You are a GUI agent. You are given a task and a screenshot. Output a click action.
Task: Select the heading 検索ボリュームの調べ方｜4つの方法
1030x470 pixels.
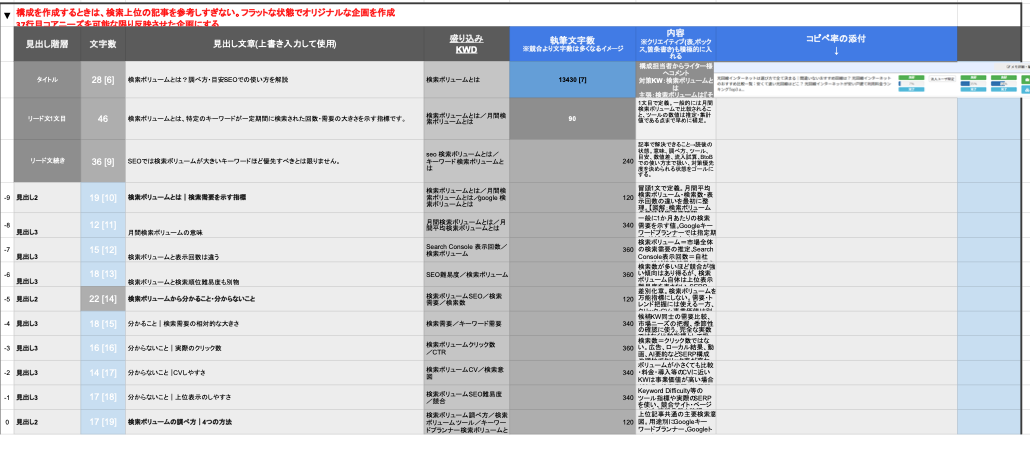pyautogui.click(x=275, y=422)
